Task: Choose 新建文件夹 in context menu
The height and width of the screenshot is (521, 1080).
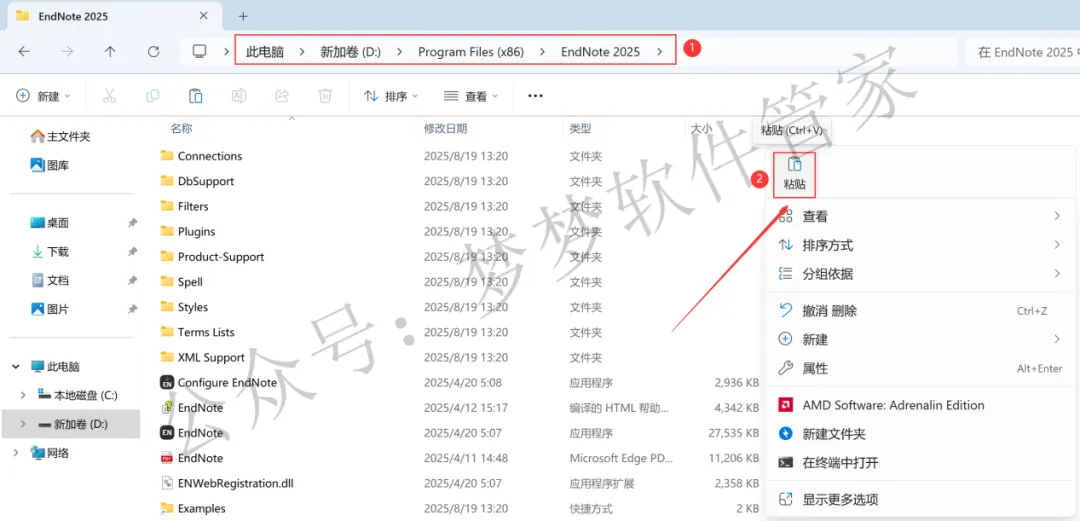Action: [920, 434]
